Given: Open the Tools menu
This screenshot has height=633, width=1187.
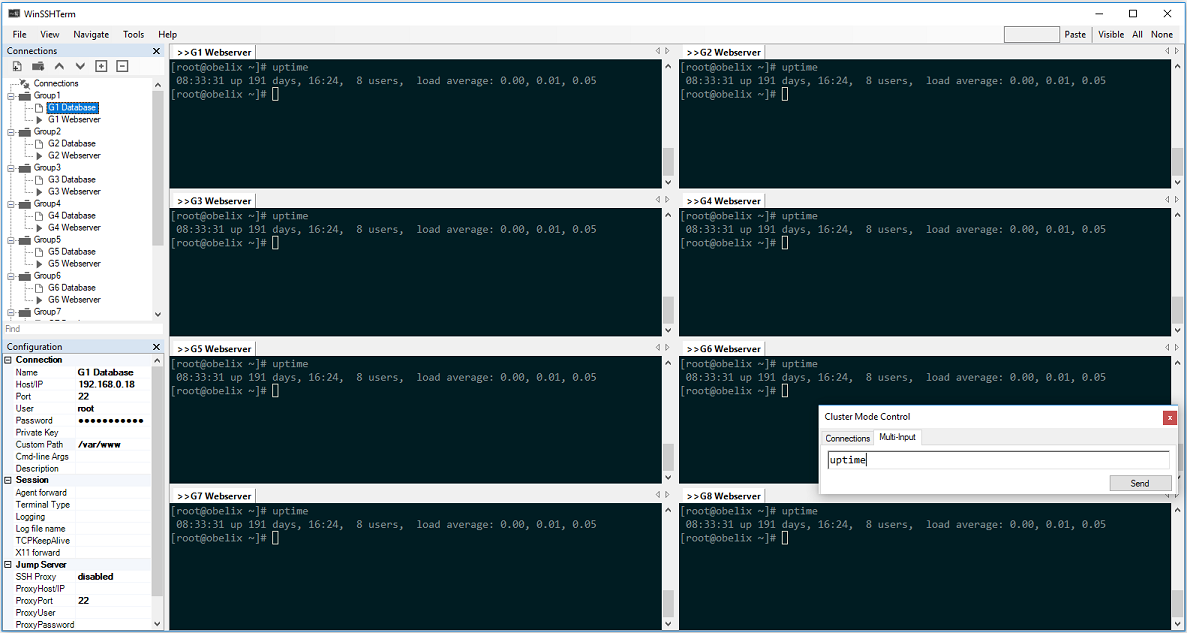Looking at the screenshot, I should coord(133,34).
